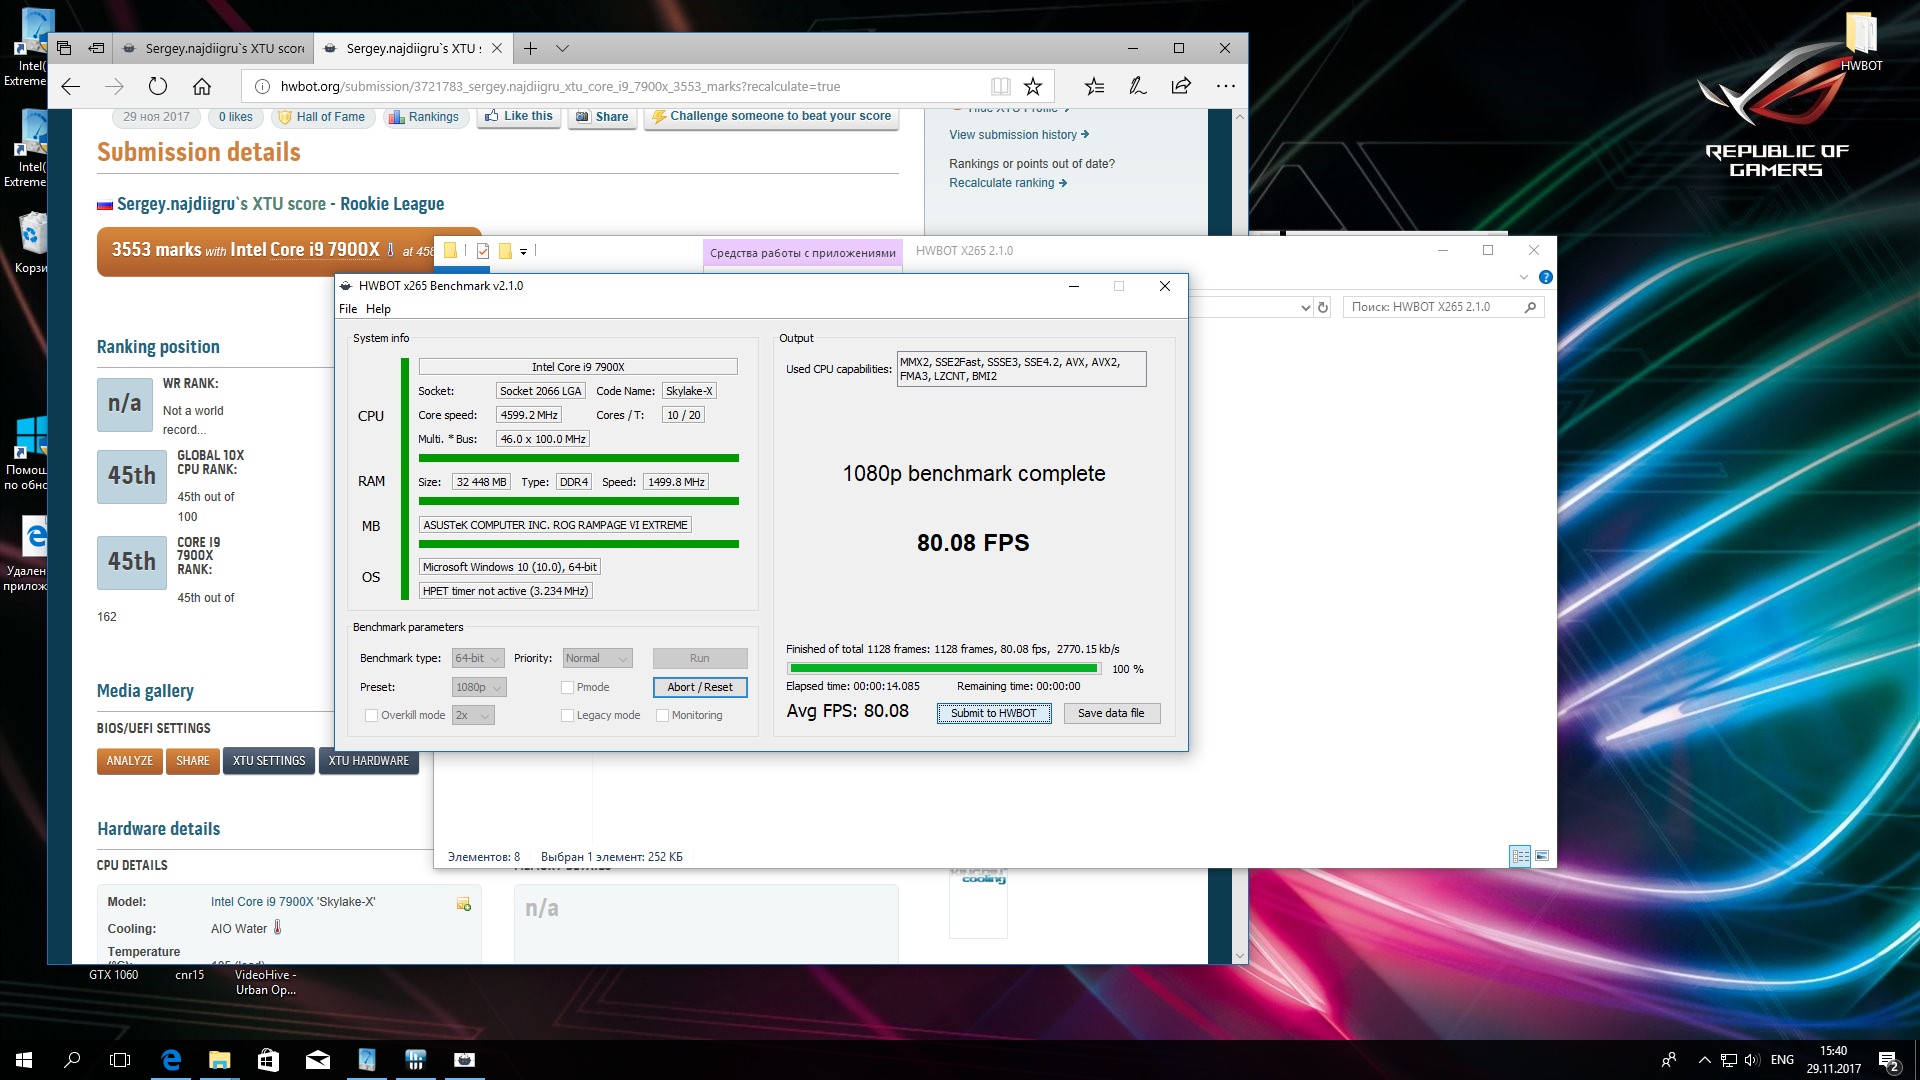Viewport: 1920px width, 1080px height.
Task: Click benchmark green progress bar
Action: pos(944,668)
